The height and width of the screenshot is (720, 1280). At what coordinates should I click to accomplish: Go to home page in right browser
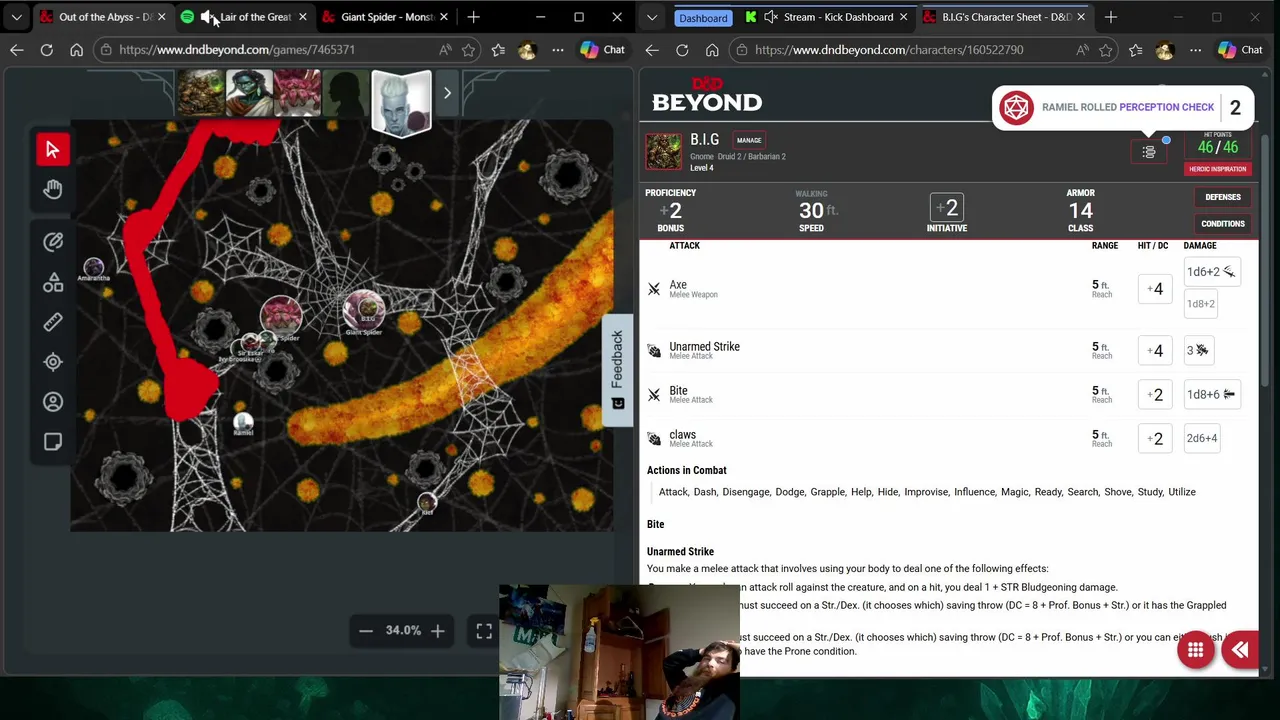[712, 50]
